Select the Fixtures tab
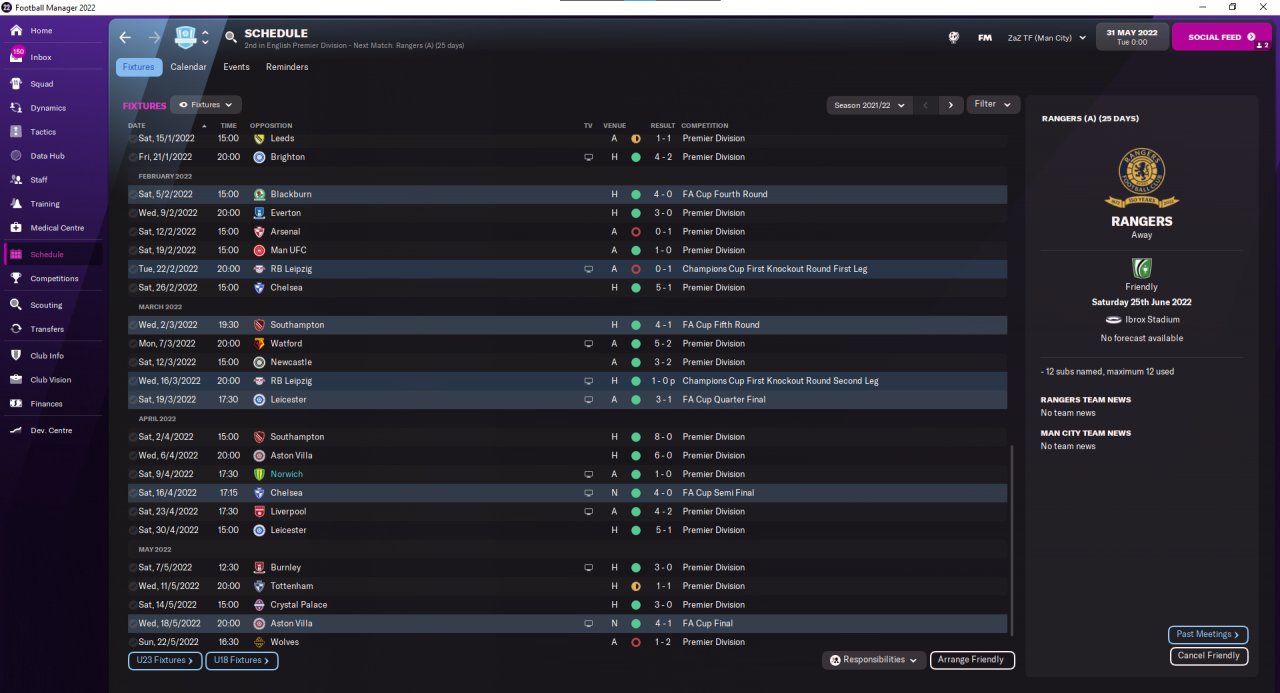 tap(139, 67)
